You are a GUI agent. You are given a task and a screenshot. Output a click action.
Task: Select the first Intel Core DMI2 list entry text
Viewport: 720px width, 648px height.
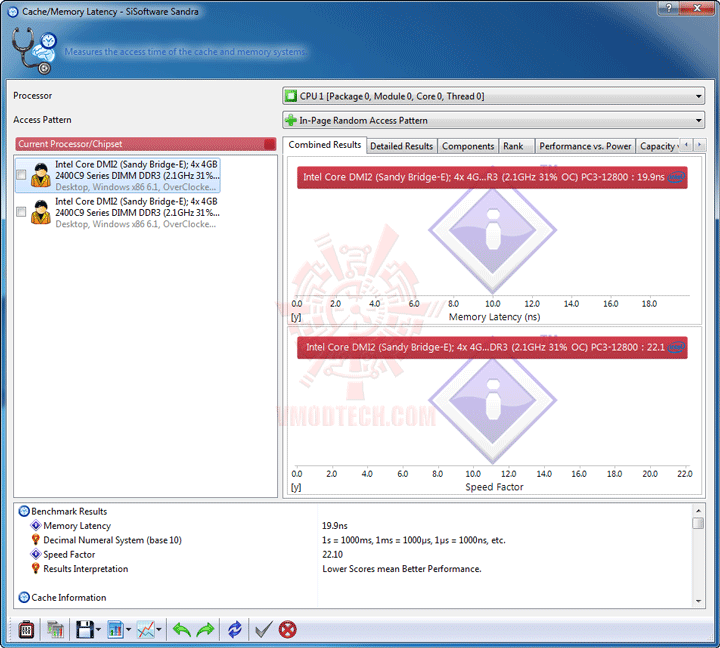click(137, 175)
